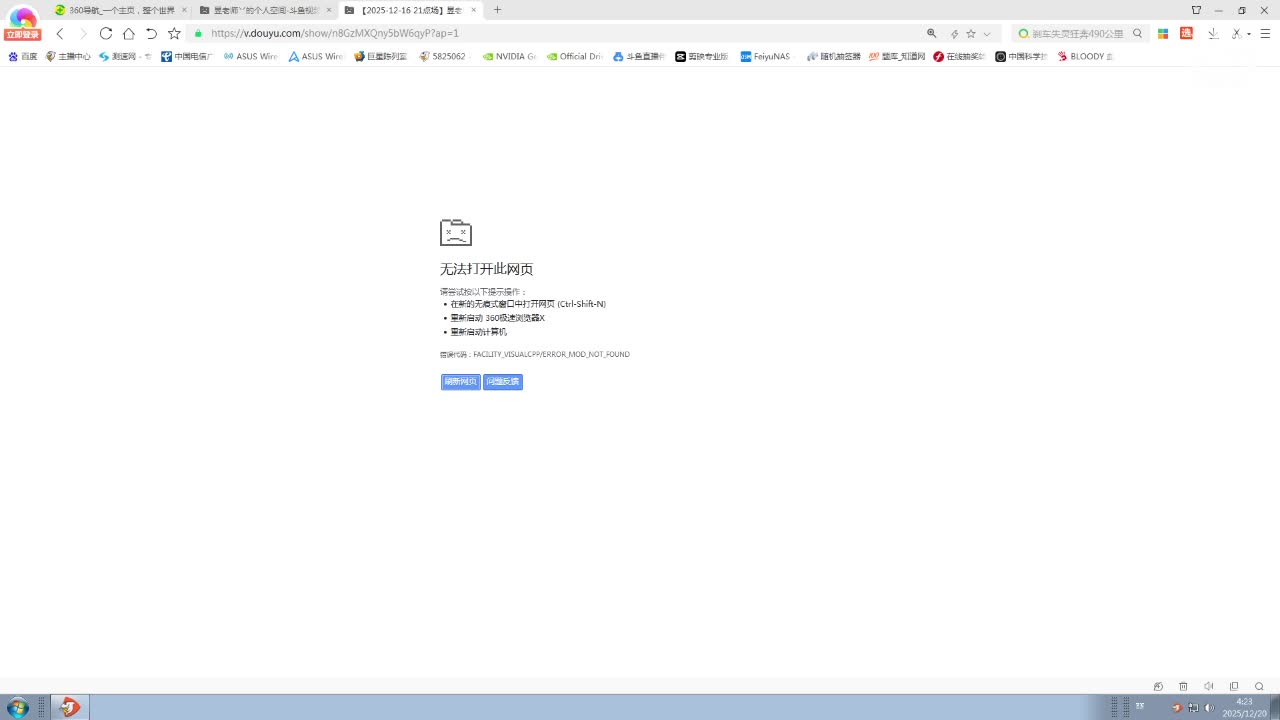Open a new tab with plus button

point(497,10)
